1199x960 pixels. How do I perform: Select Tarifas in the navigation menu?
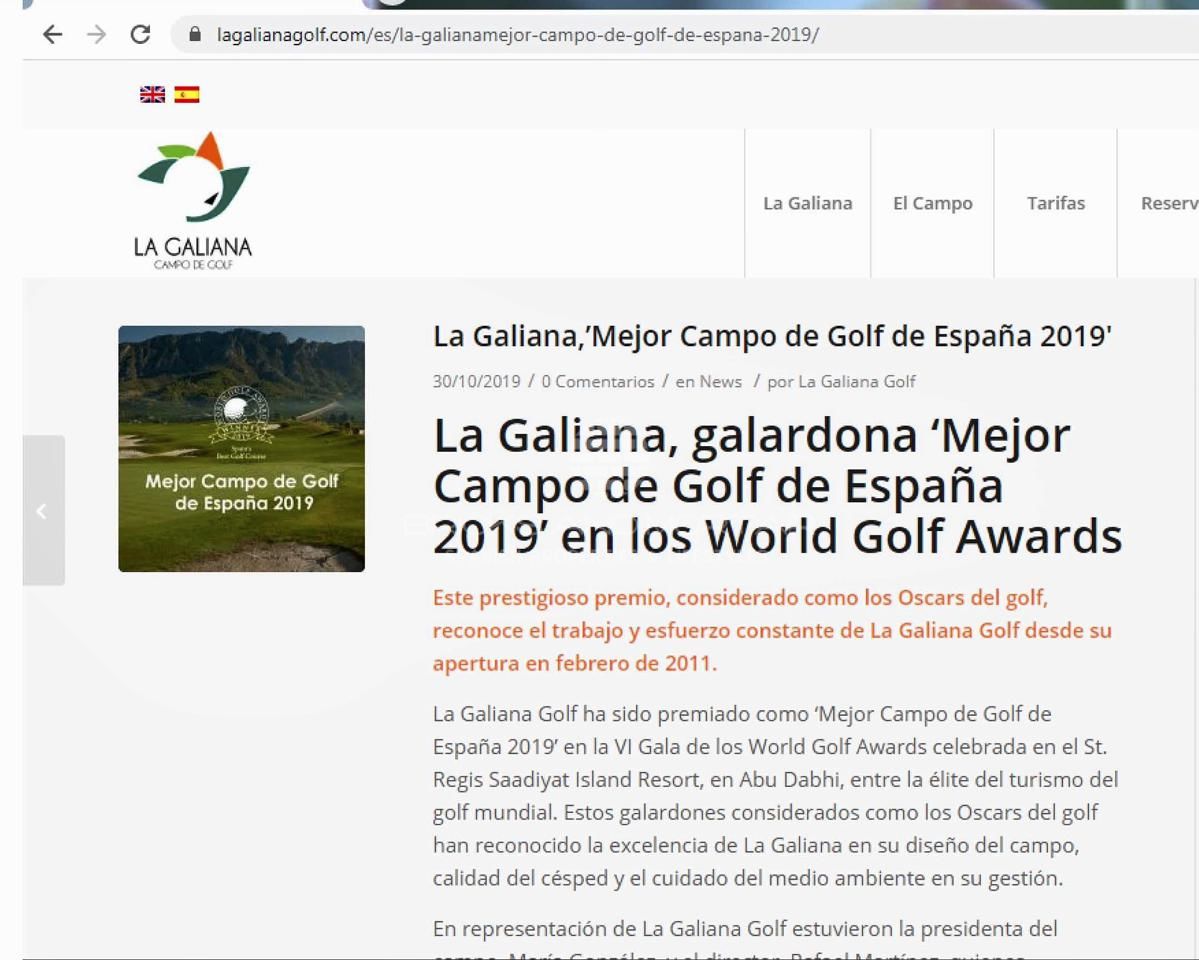coord(1055,204)
